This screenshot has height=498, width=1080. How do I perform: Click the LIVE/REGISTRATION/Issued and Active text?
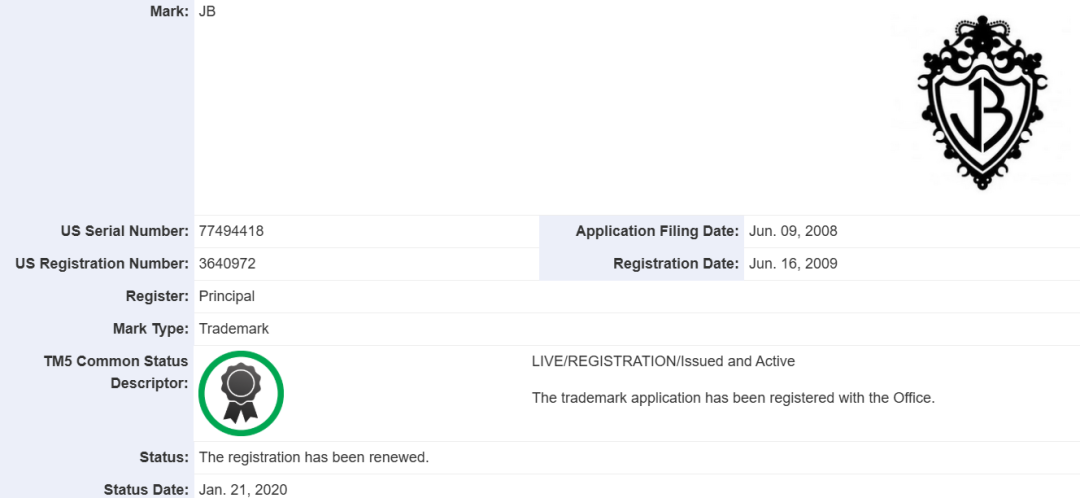663,361
